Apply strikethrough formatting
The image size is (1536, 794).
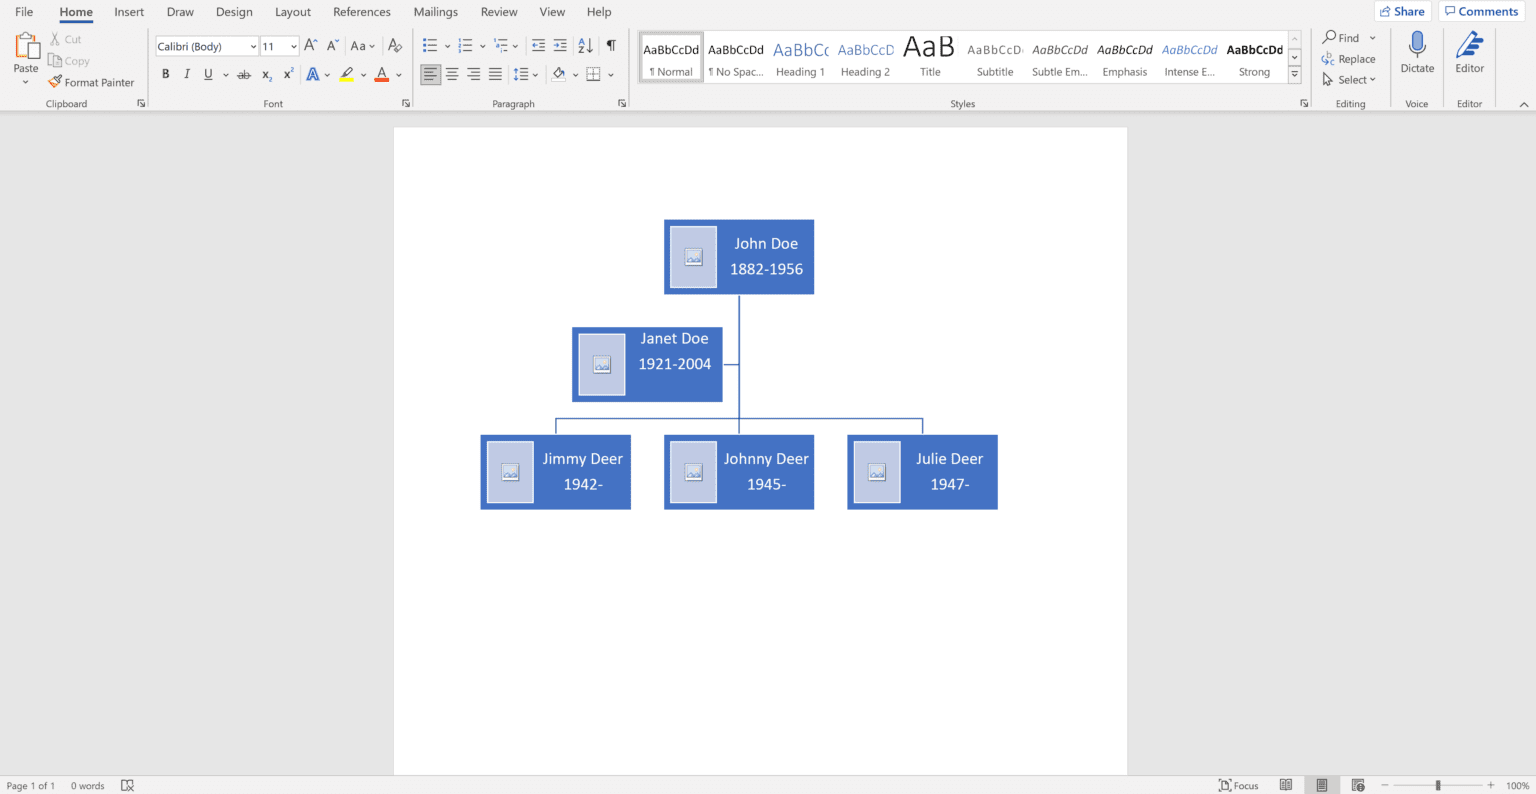tap(243, 74)
